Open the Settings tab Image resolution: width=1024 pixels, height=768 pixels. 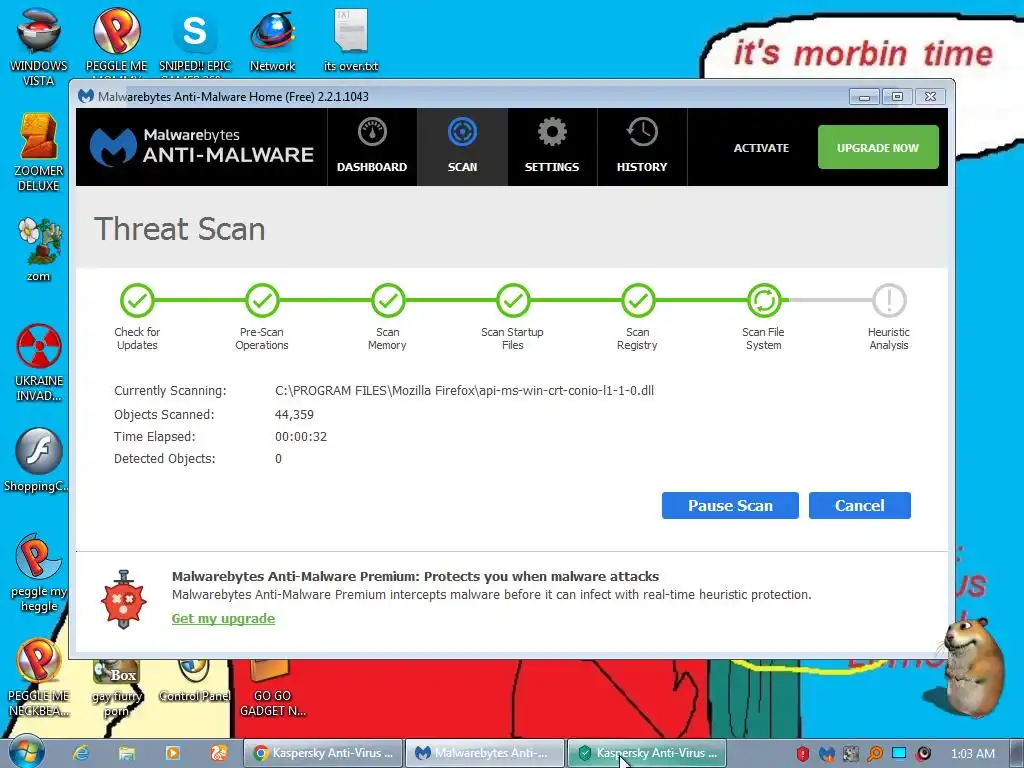552,147
